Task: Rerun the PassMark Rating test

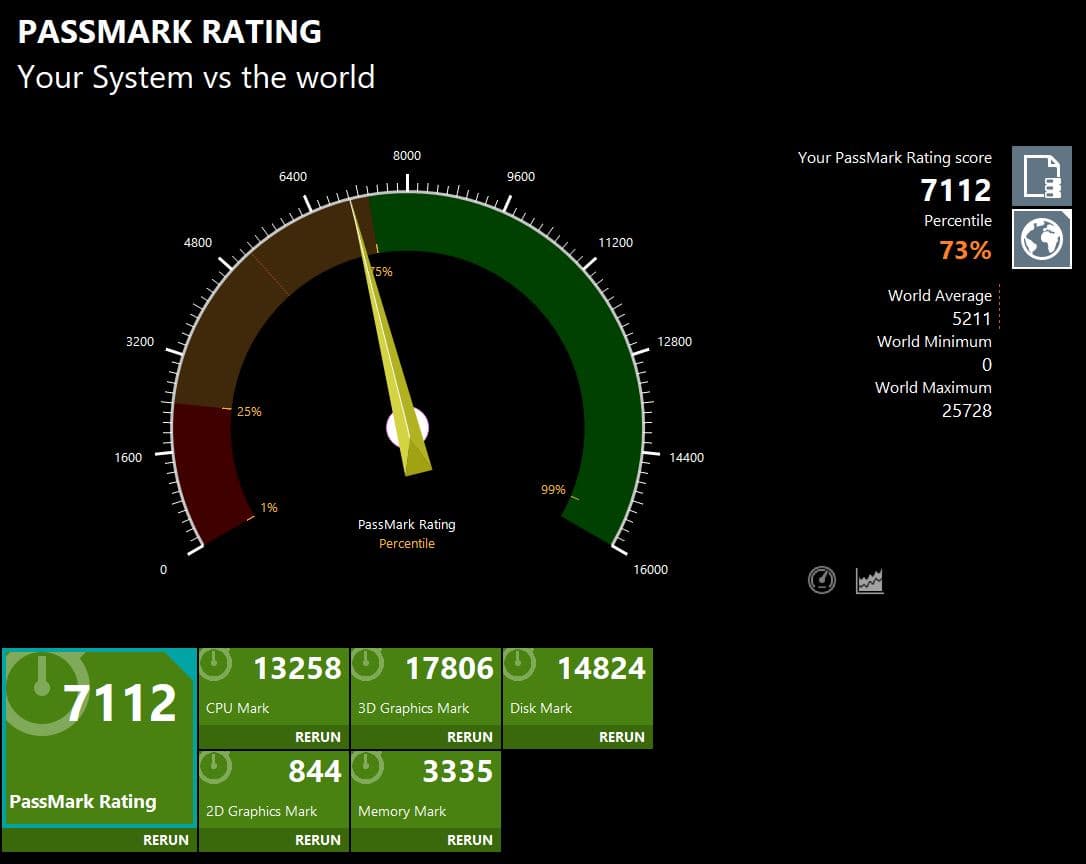Action: (166, 840)
